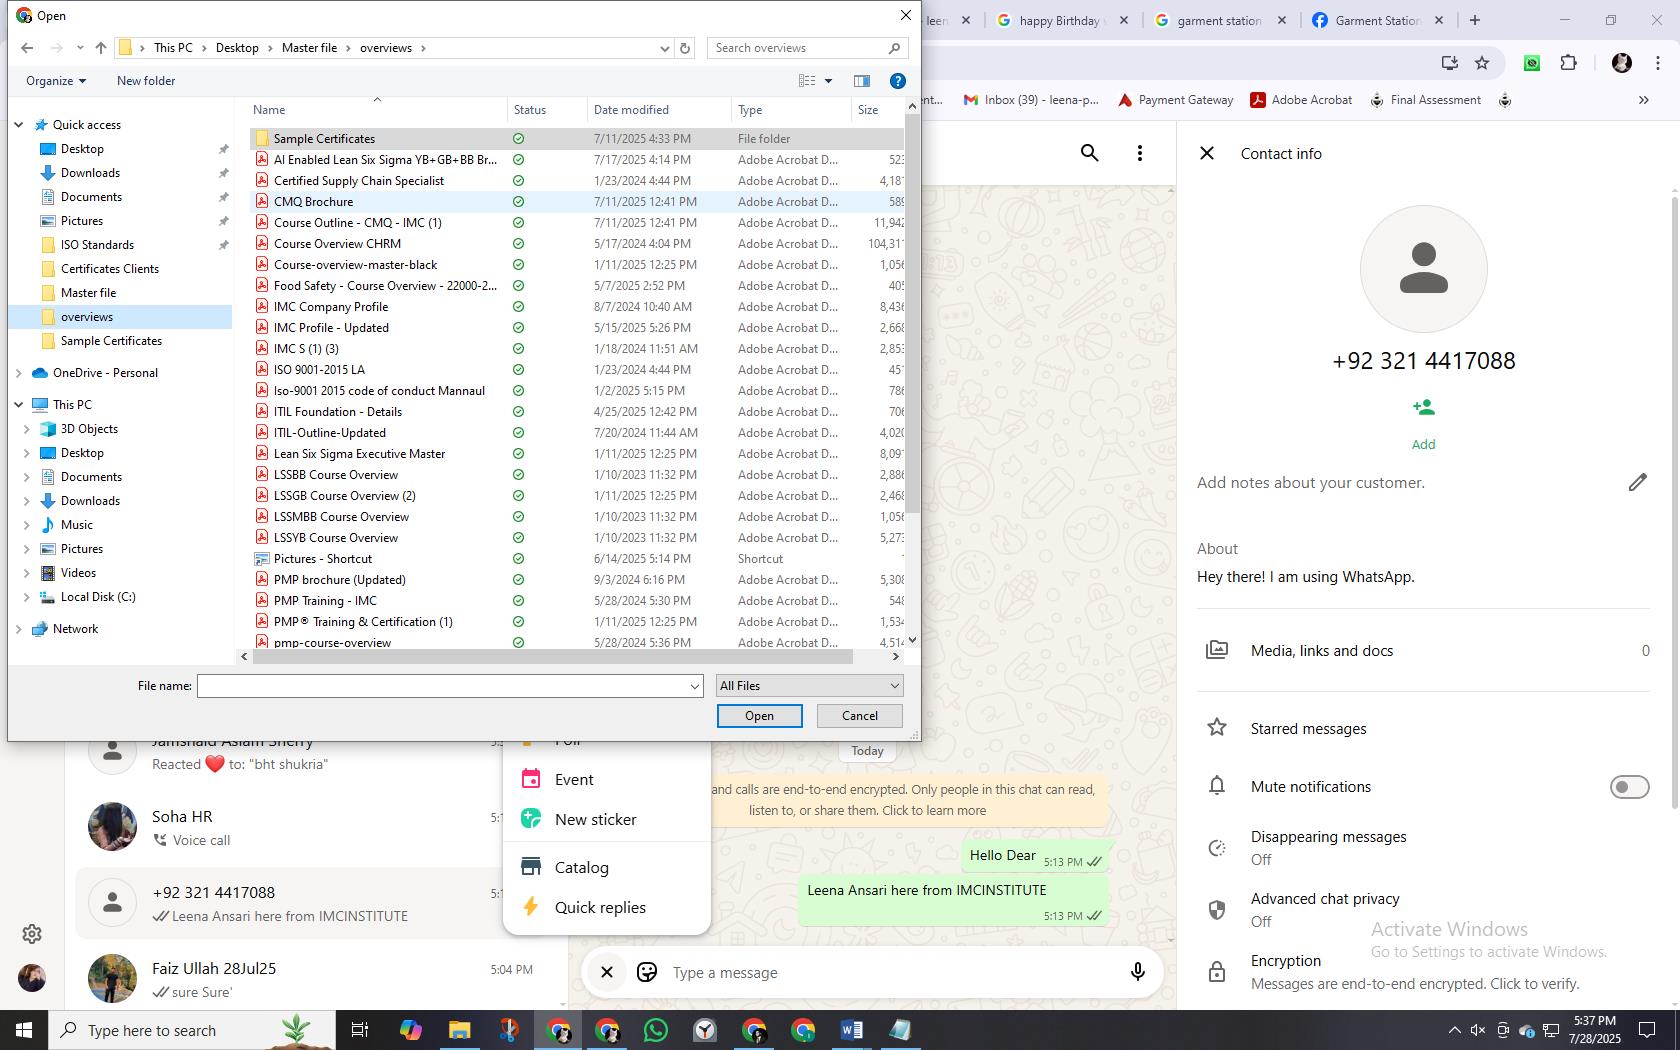Screen dimensions: 1680x1050
Task: Select Master file in Quick access
Action: point(88,293)
